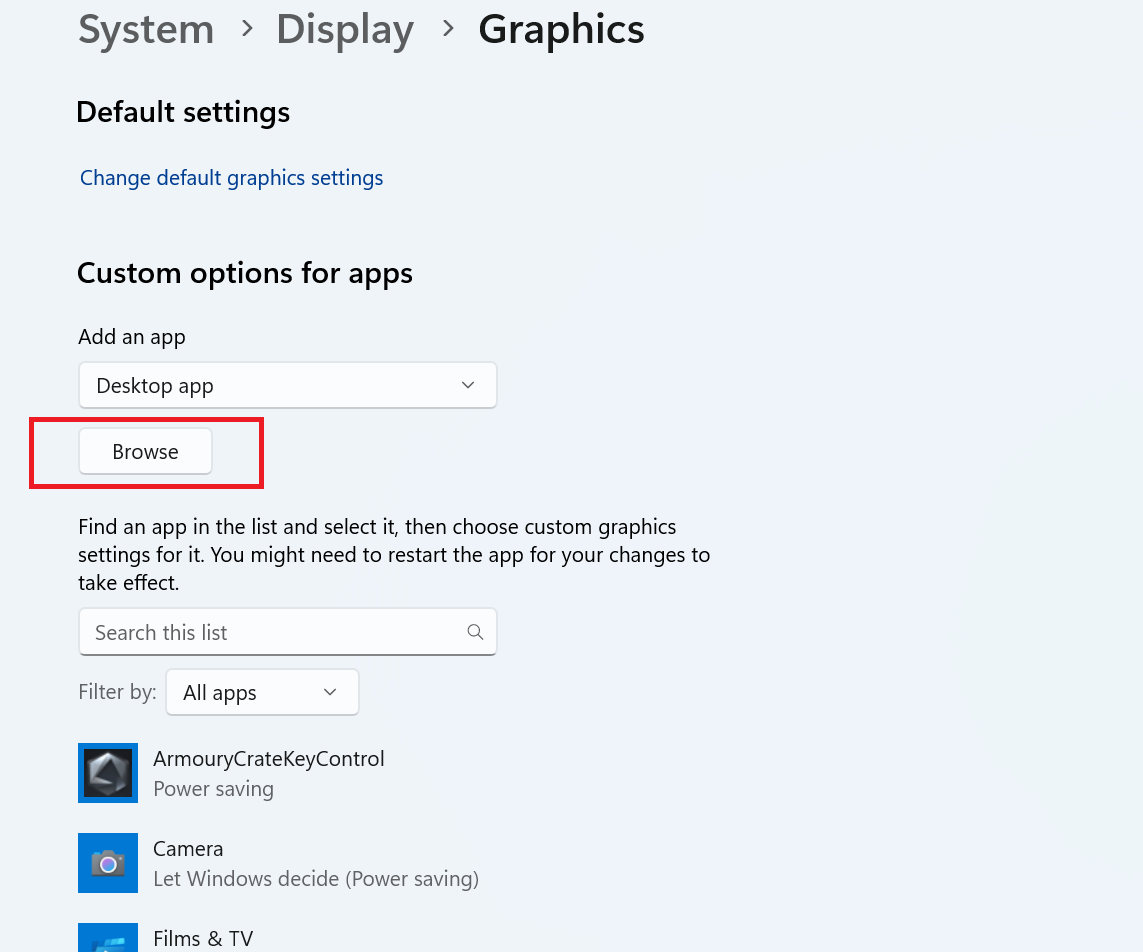The image size is (1143, 952).
Task: Select ArmouryCrateKeyControl in the app list
Action: [x=268, y=759]
